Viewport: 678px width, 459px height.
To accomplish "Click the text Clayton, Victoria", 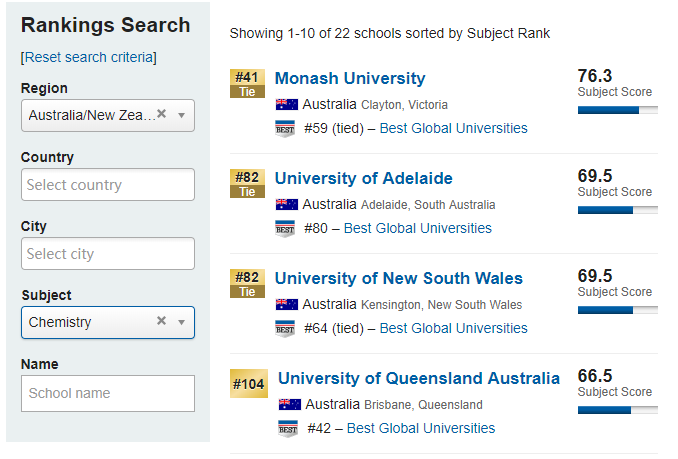I will pos(404,105).
